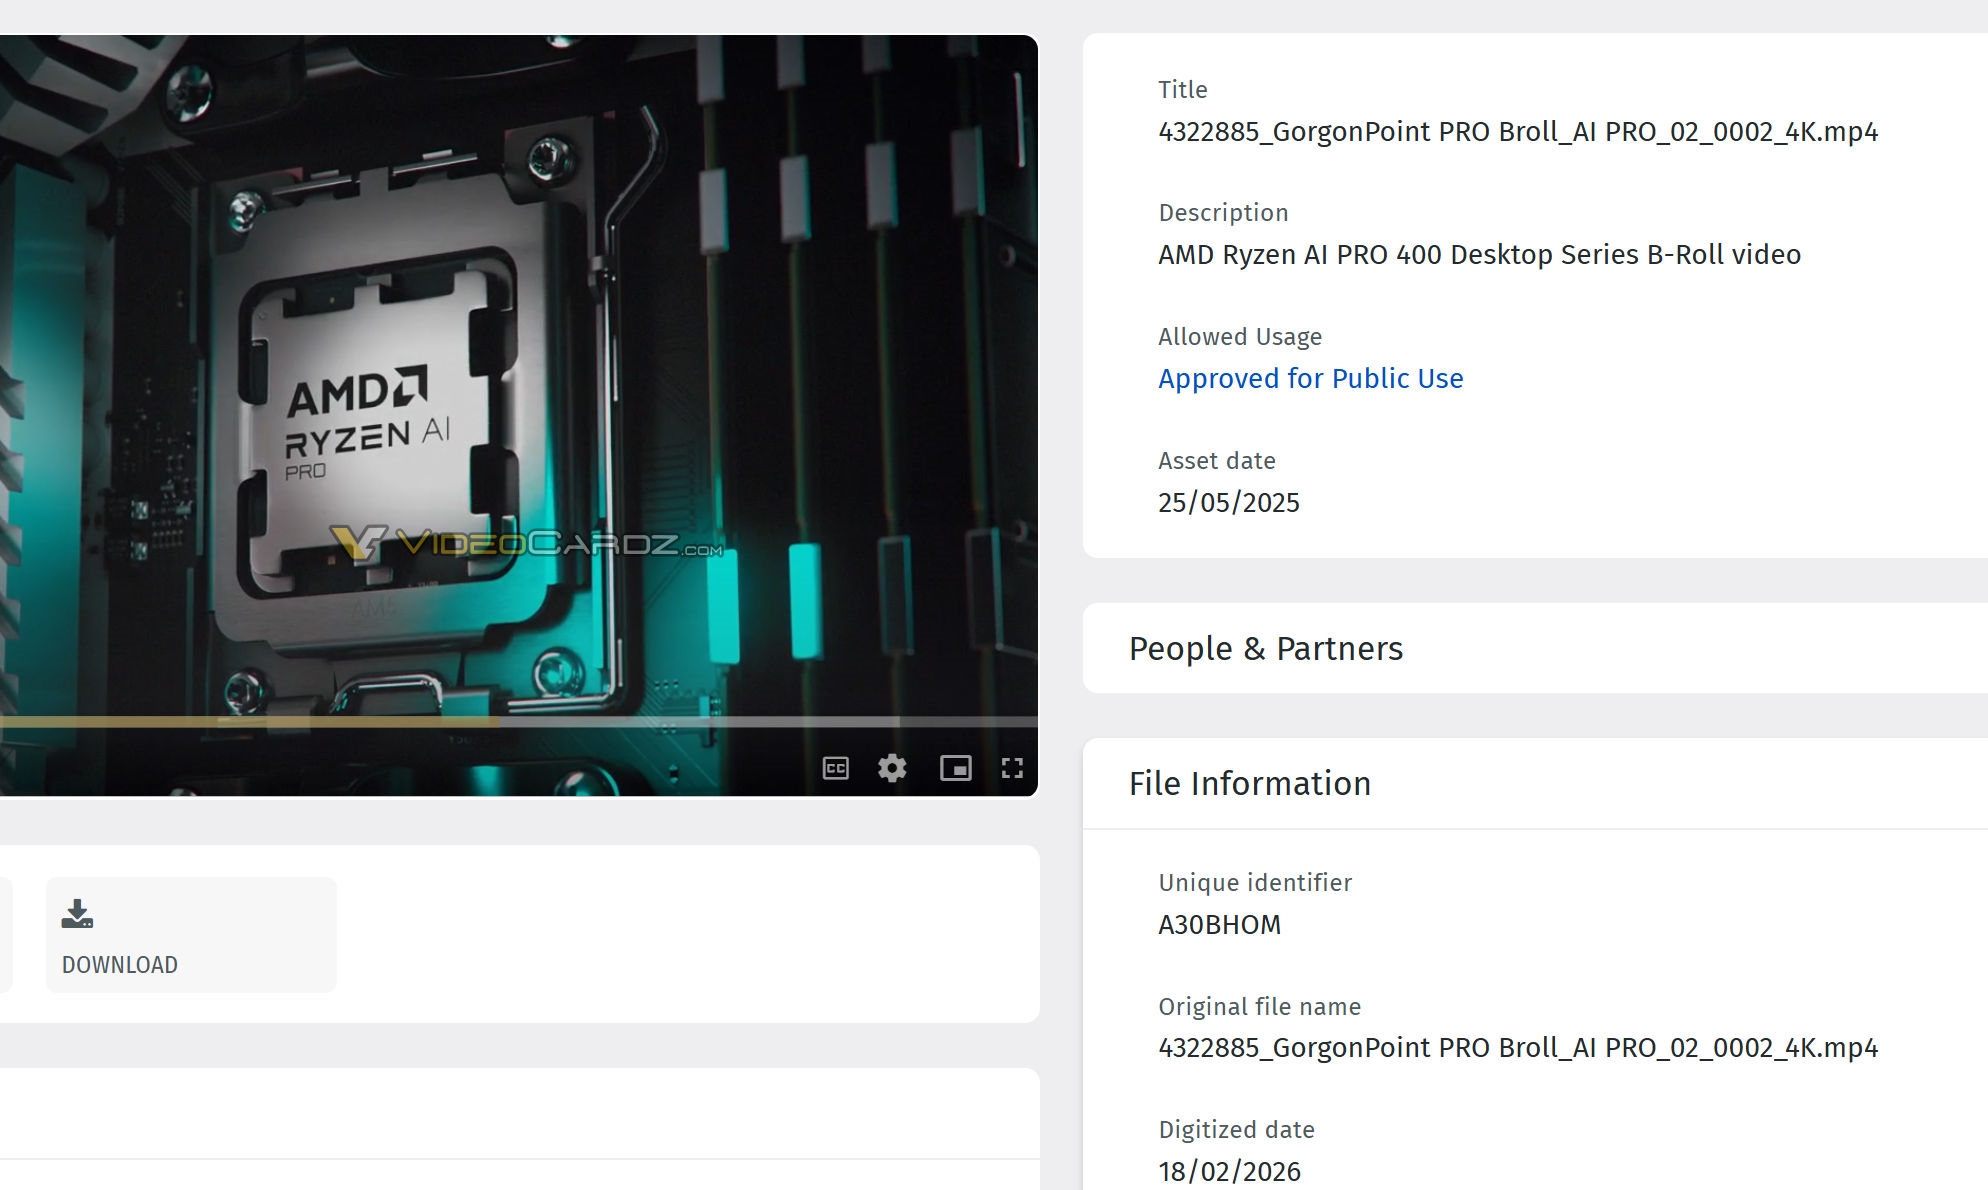Enable picture-in-picture mode
The width and height of the screenshot is (1988, 1190).
tap(955, 768)
